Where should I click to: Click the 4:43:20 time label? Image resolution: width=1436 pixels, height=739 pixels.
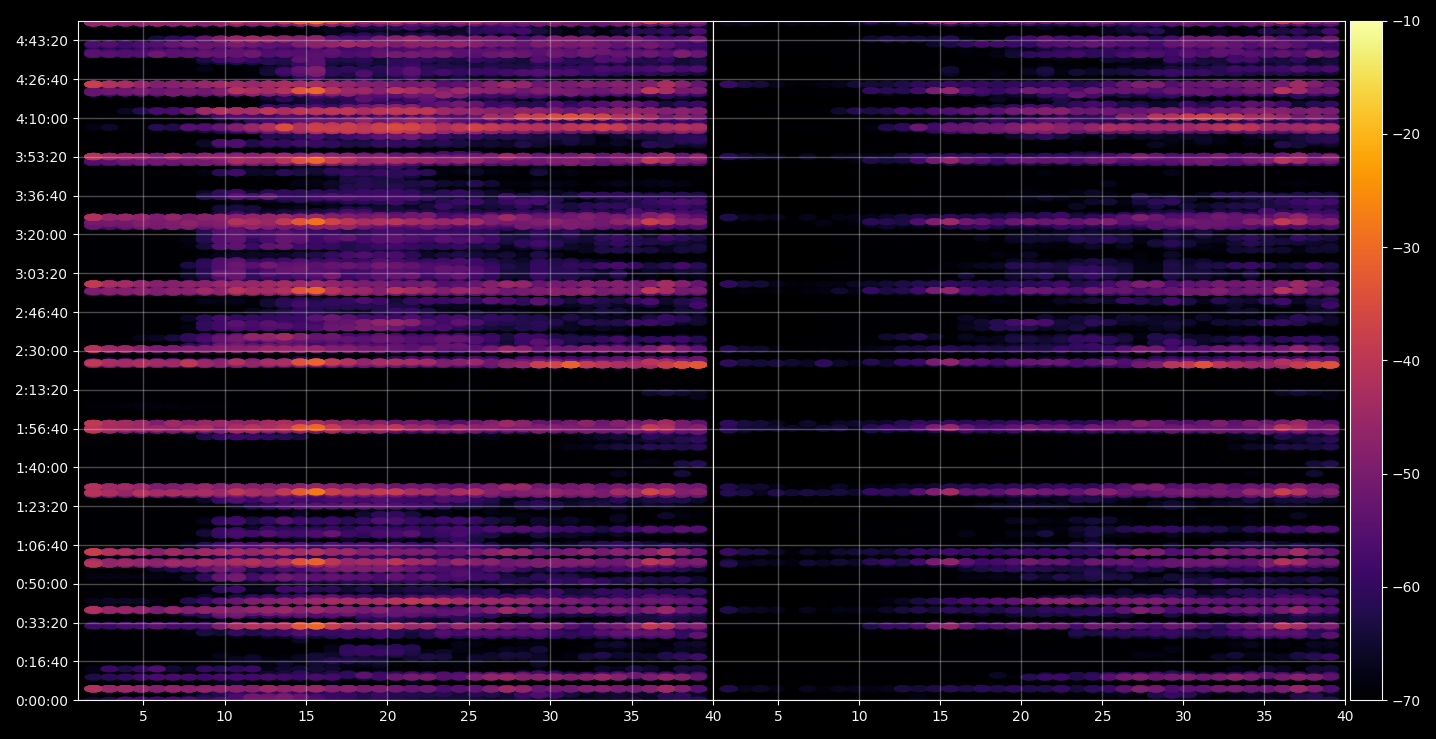[x=42, y=41]
